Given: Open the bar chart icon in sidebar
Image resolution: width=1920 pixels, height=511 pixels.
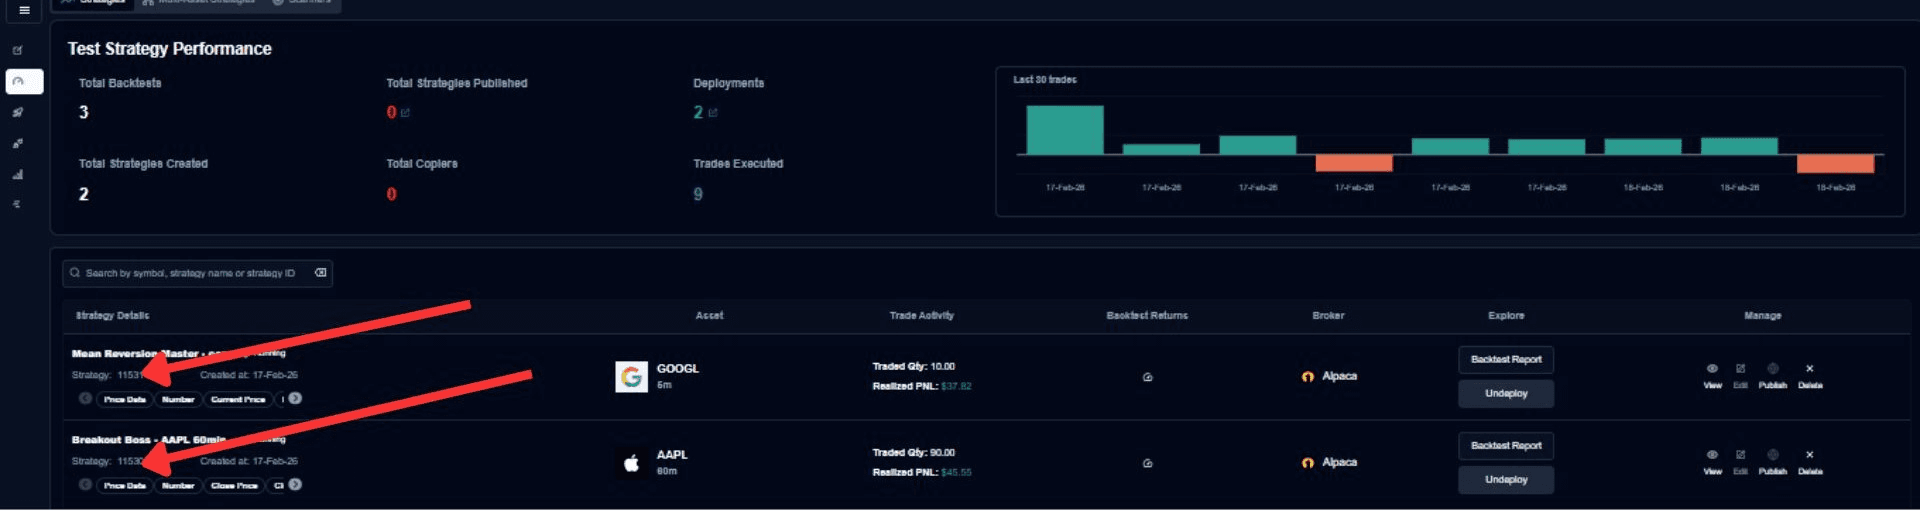Looking at the screenshot, I should coord(18,174).
